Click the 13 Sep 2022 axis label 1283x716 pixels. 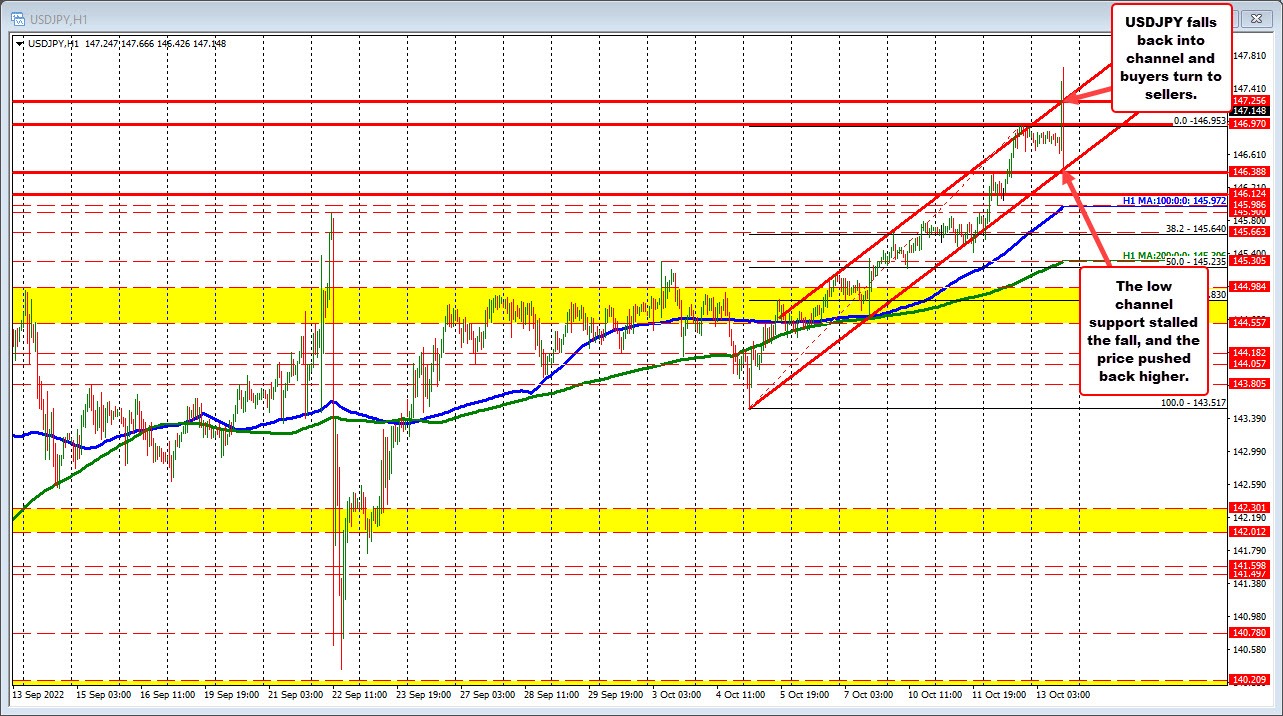pos(38,692)
